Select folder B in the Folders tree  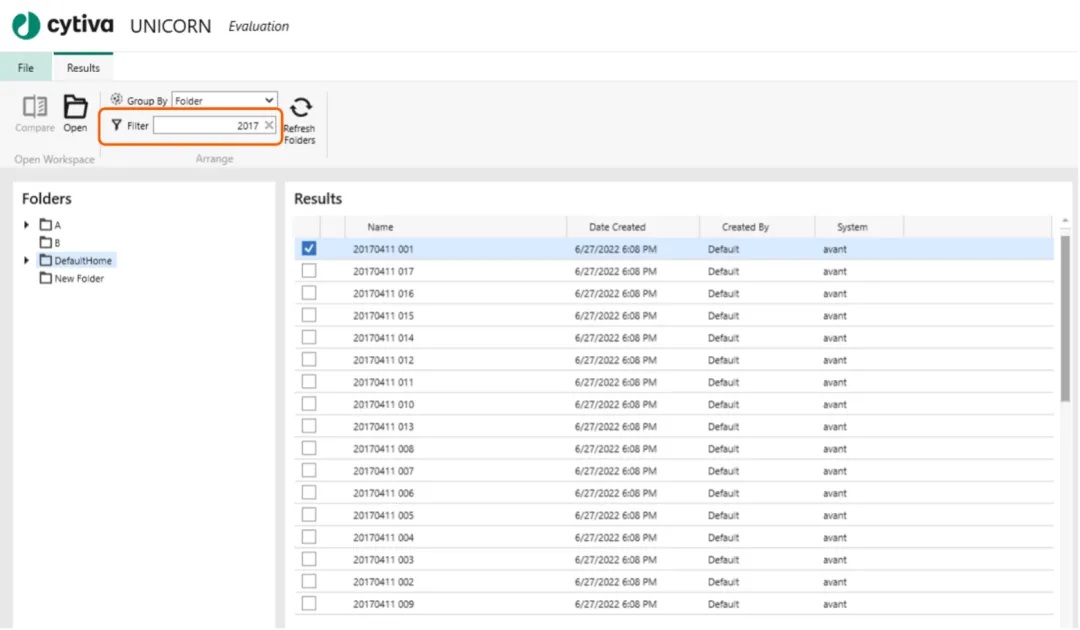[50, 242]
